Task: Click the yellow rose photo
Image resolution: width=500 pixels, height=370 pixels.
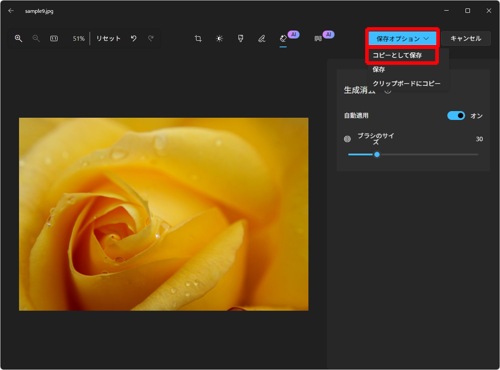Action: pos(164,214)
